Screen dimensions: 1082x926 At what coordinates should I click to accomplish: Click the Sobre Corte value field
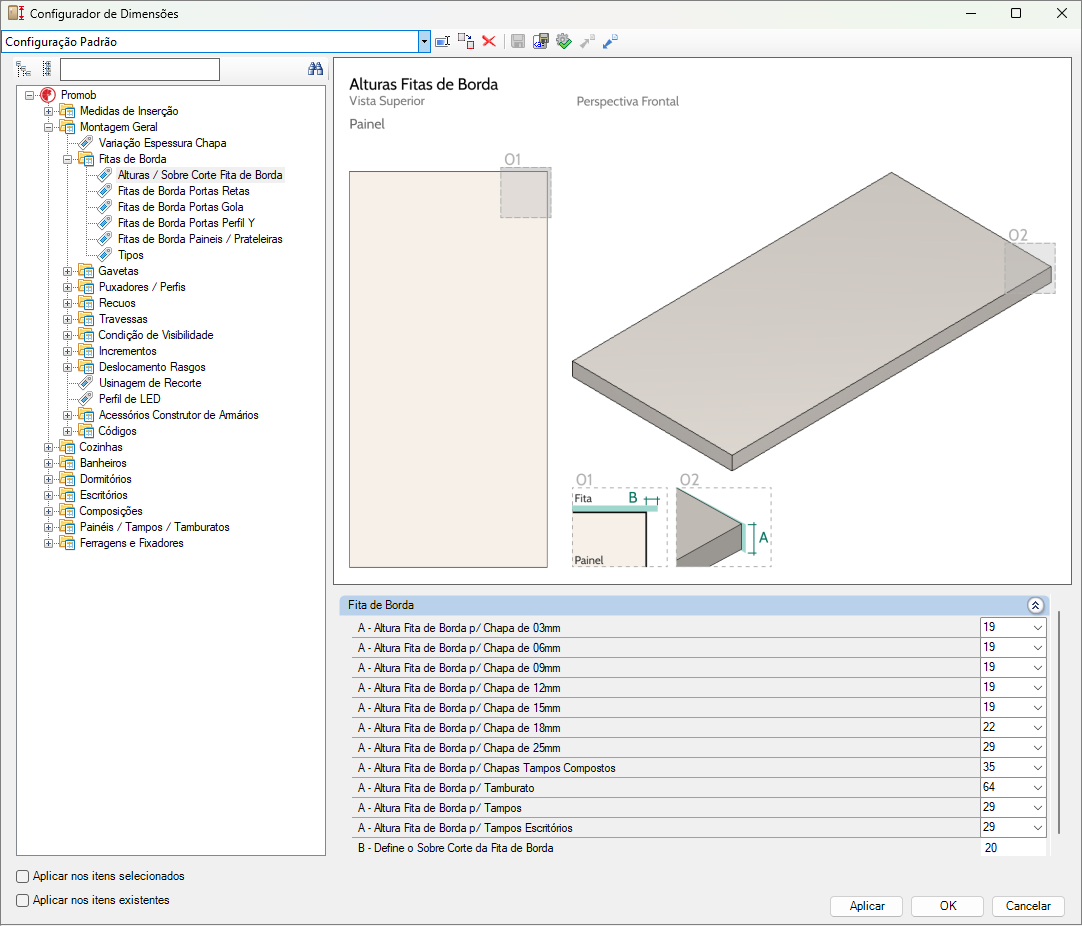click(x=1012, y=848)
